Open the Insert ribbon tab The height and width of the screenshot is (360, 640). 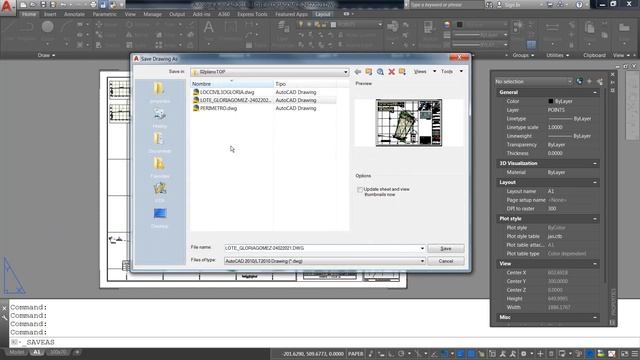point(50,14)
